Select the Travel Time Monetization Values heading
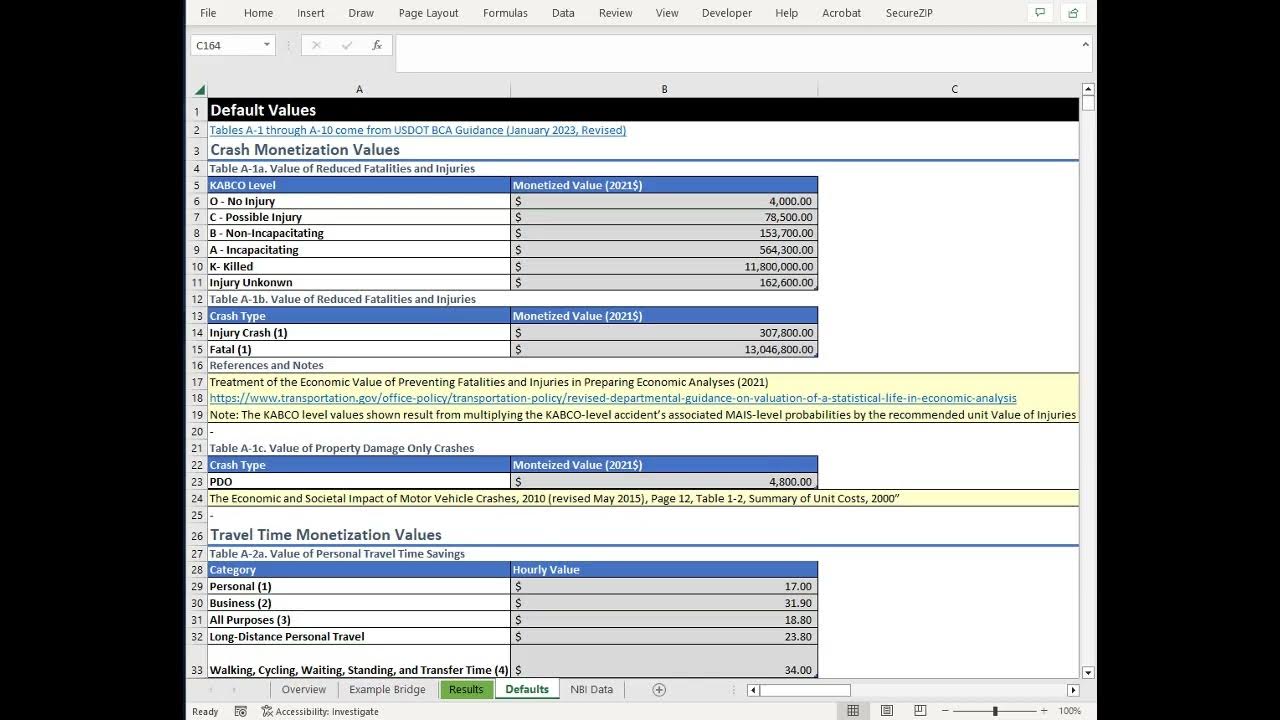The height and width of the screenshot is (720, 1280). pos(326,535)
